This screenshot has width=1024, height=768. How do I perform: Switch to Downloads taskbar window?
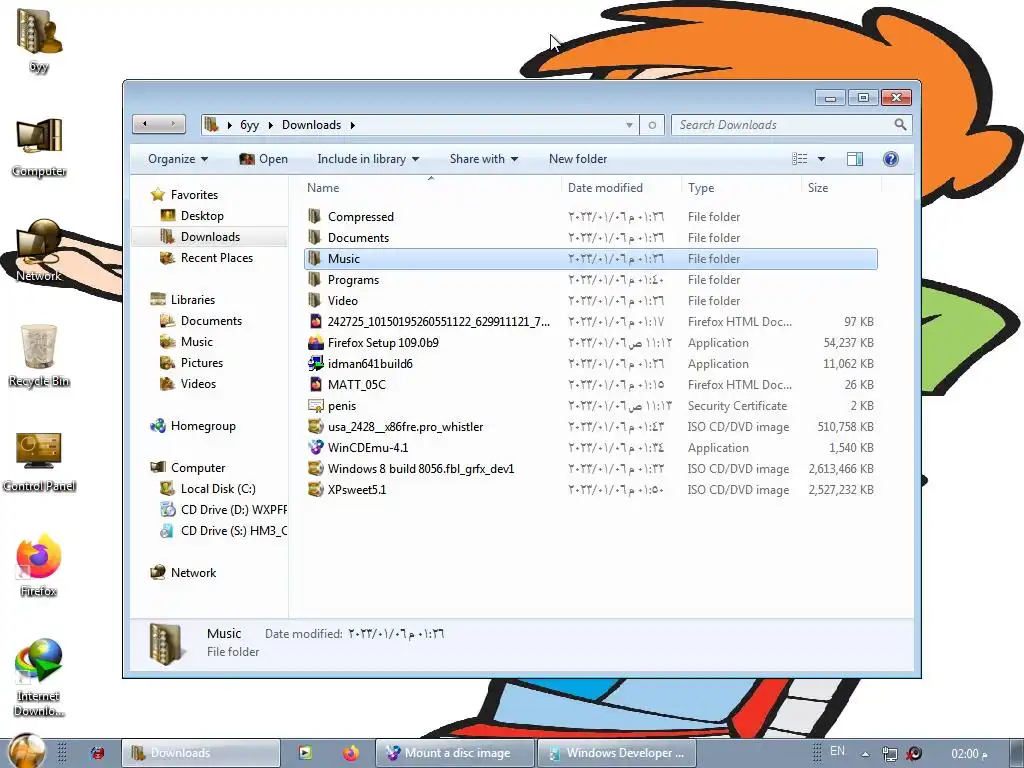click(201, 753)
